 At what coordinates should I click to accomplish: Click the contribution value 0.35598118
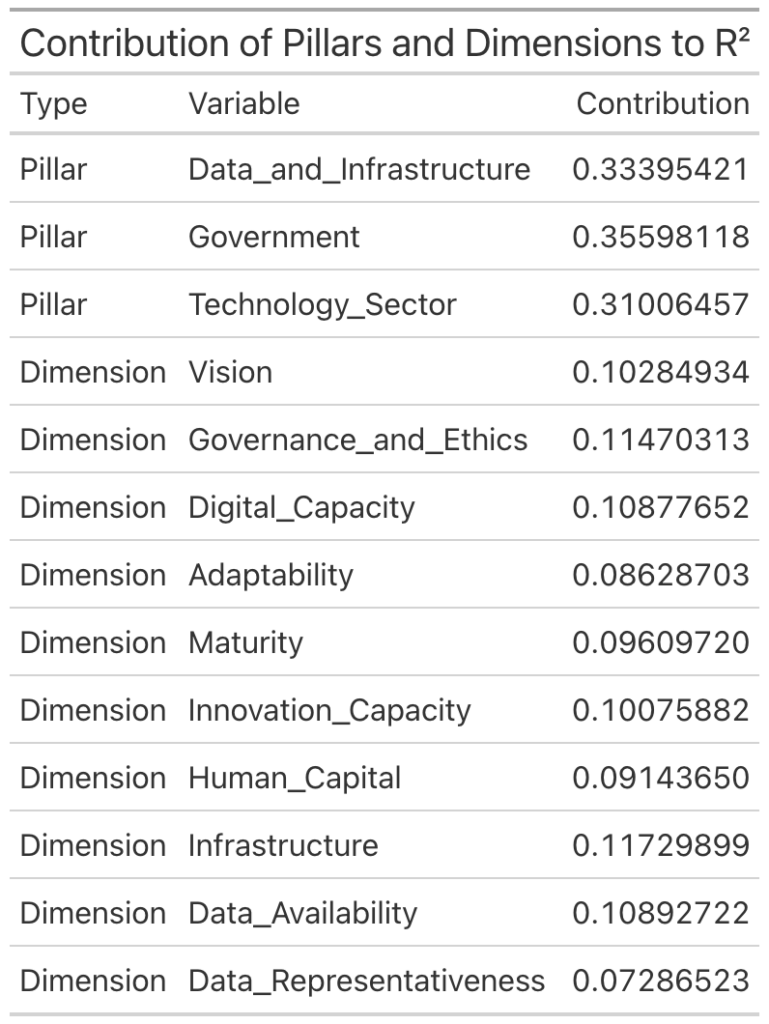point(660,237)
